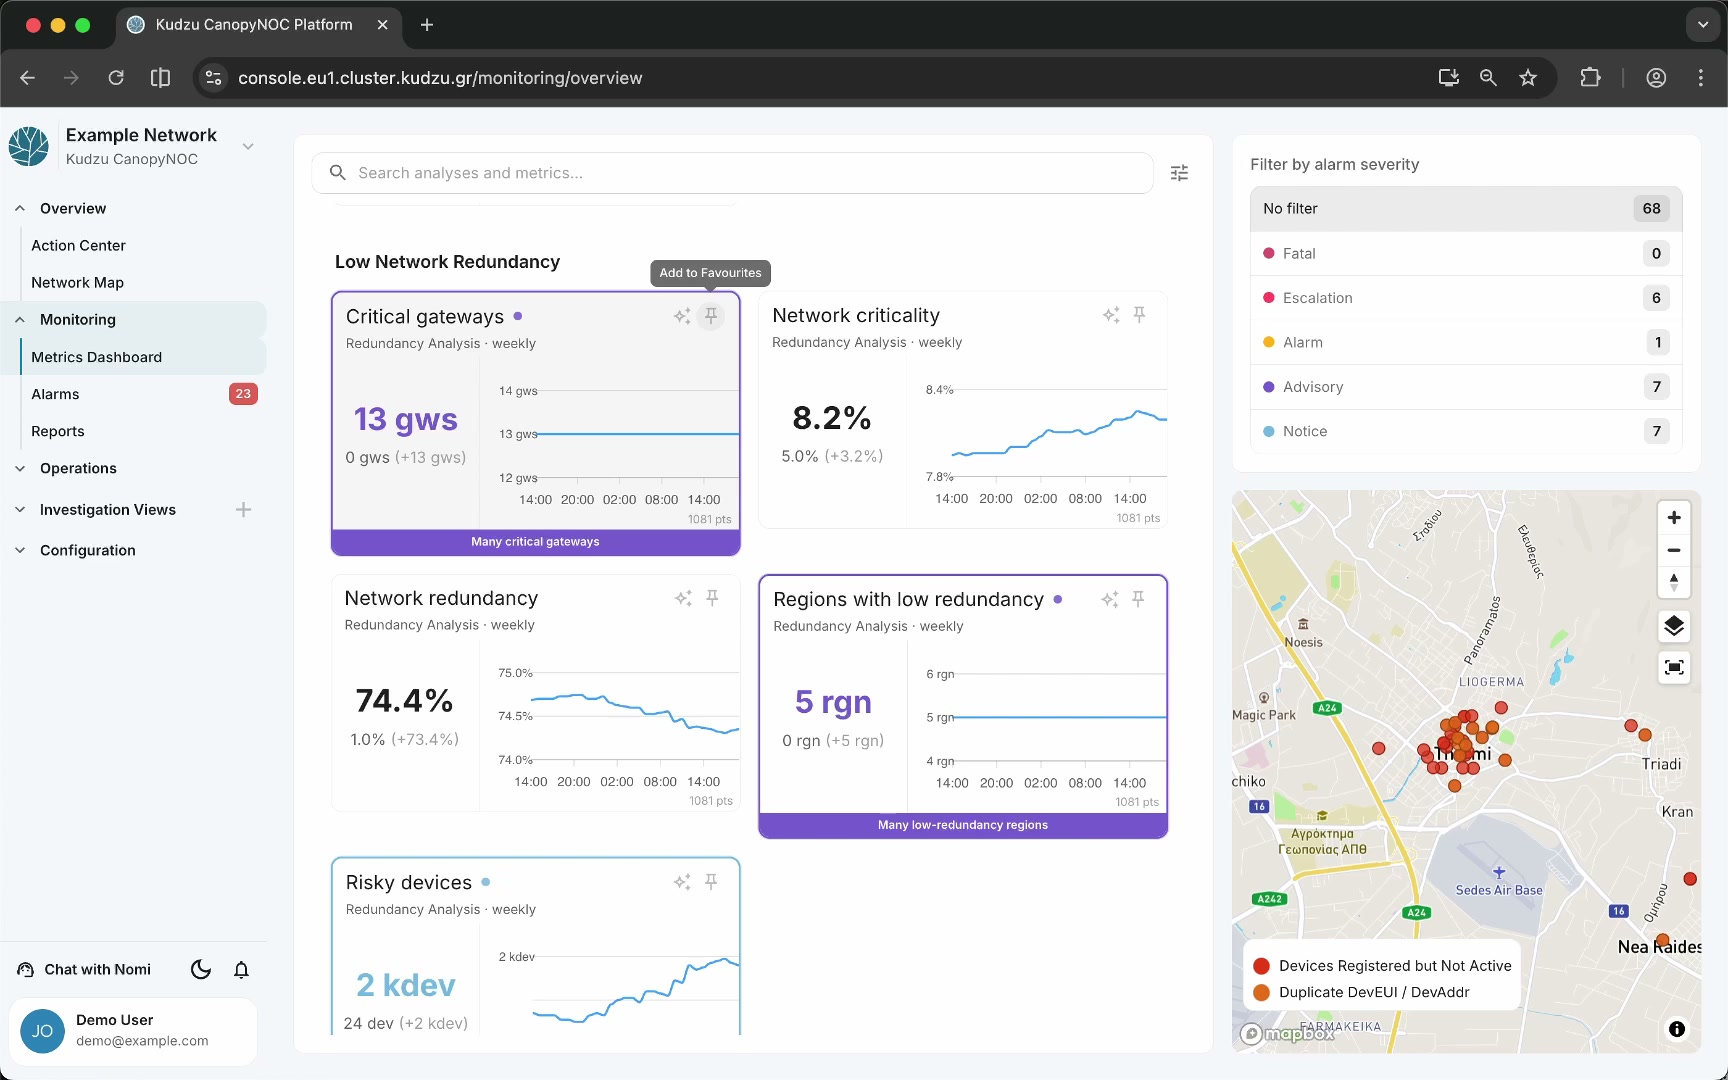Bookmark this page with the star icon

coord(1528,78)
